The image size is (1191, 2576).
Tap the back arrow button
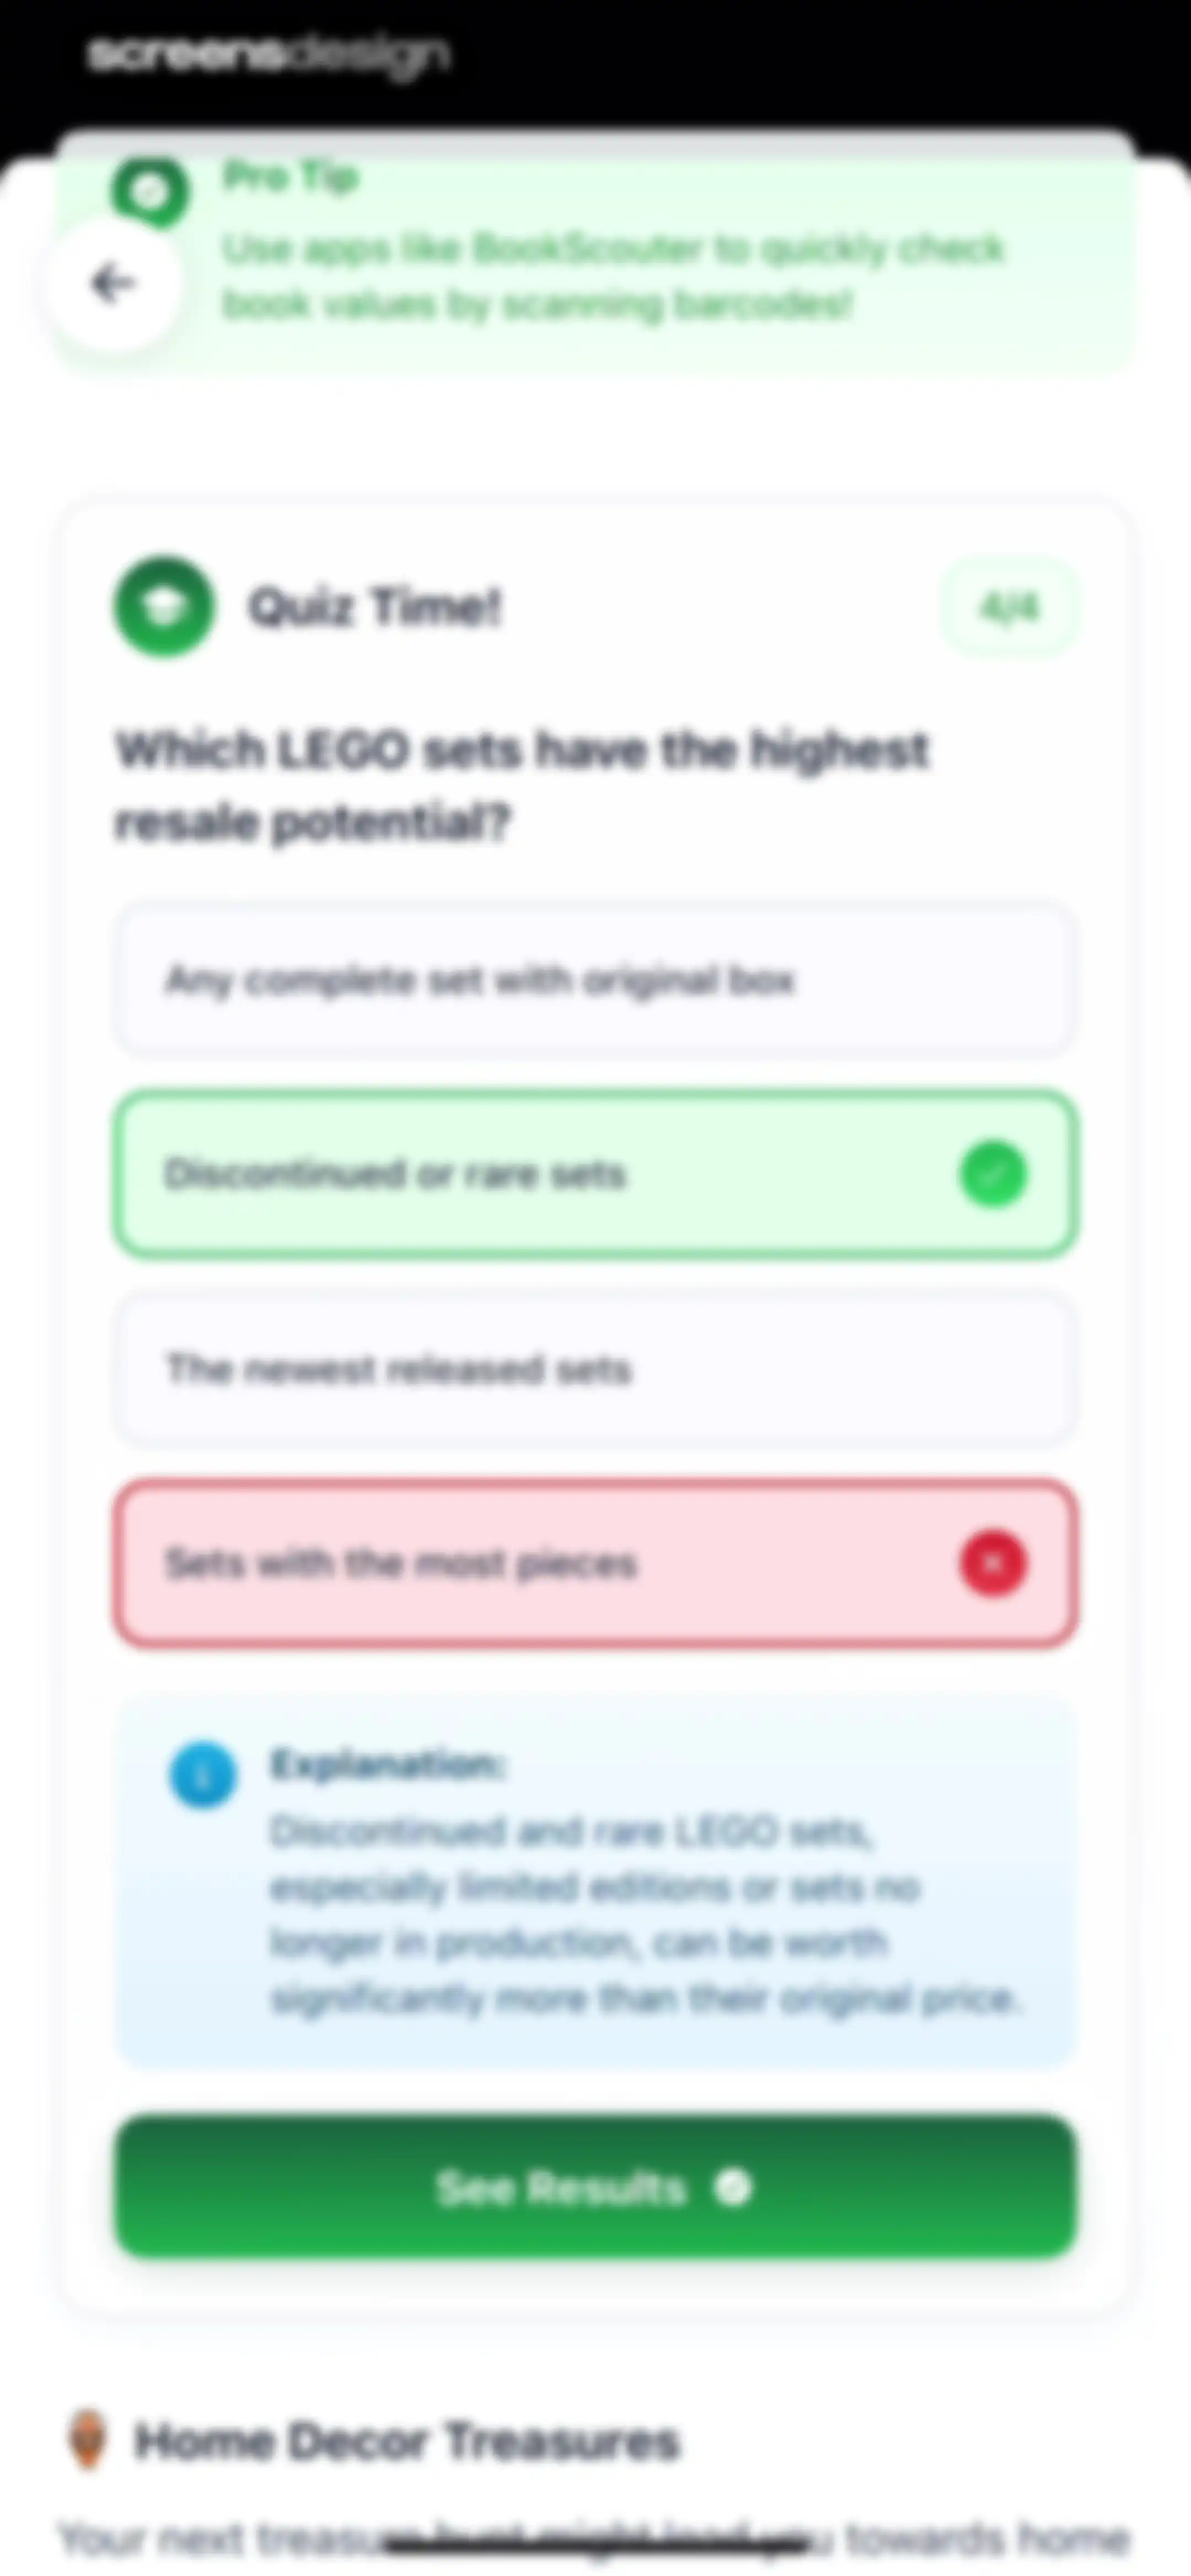pyautogui.click(x=113, y=284)
